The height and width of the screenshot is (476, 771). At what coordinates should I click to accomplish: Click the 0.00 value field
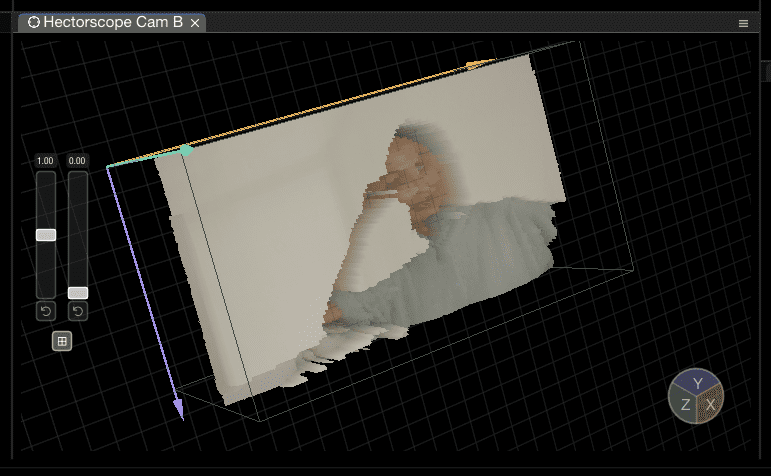pyautogui.click(x=78, y=160)
